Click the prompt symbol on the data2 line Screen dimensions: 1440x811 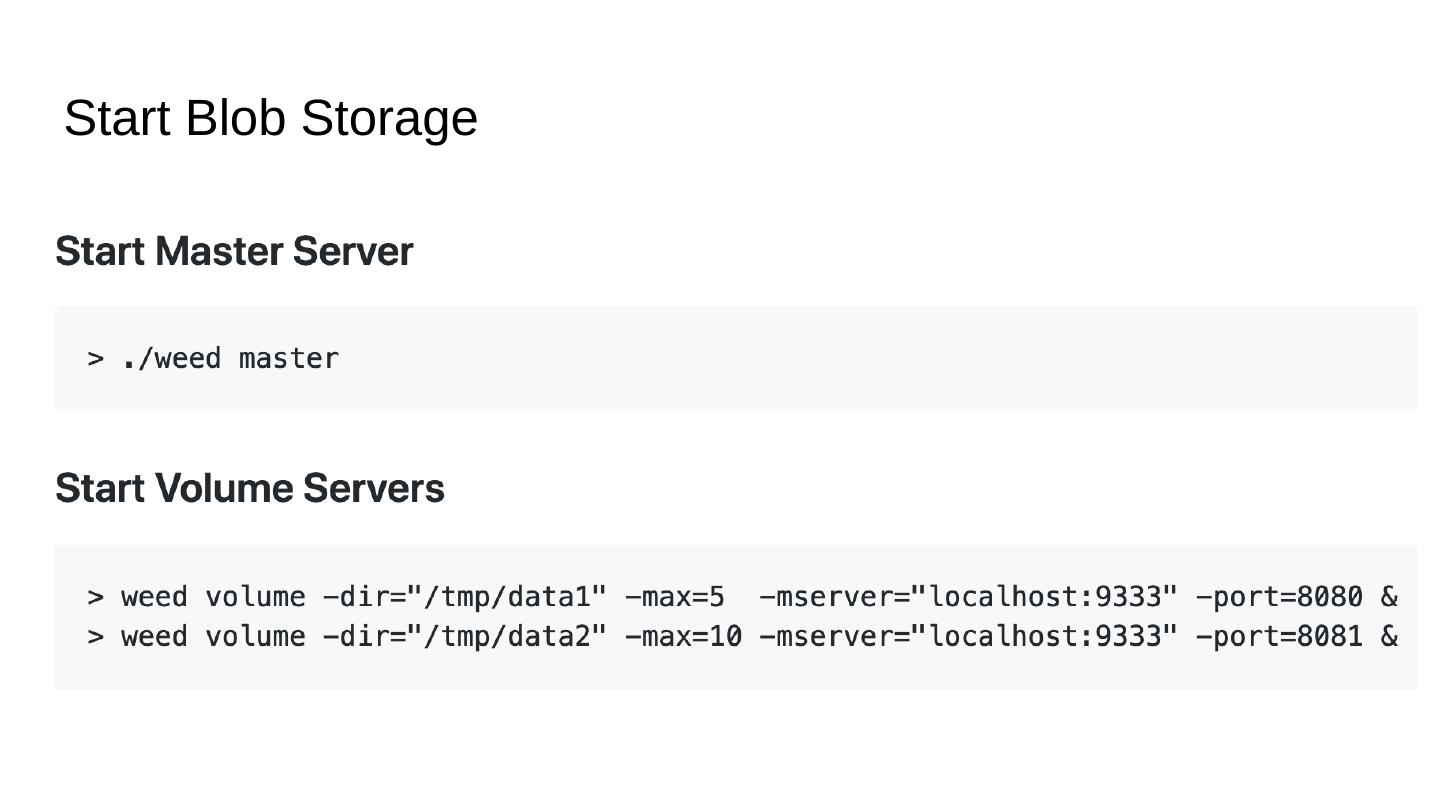point(96,636)
